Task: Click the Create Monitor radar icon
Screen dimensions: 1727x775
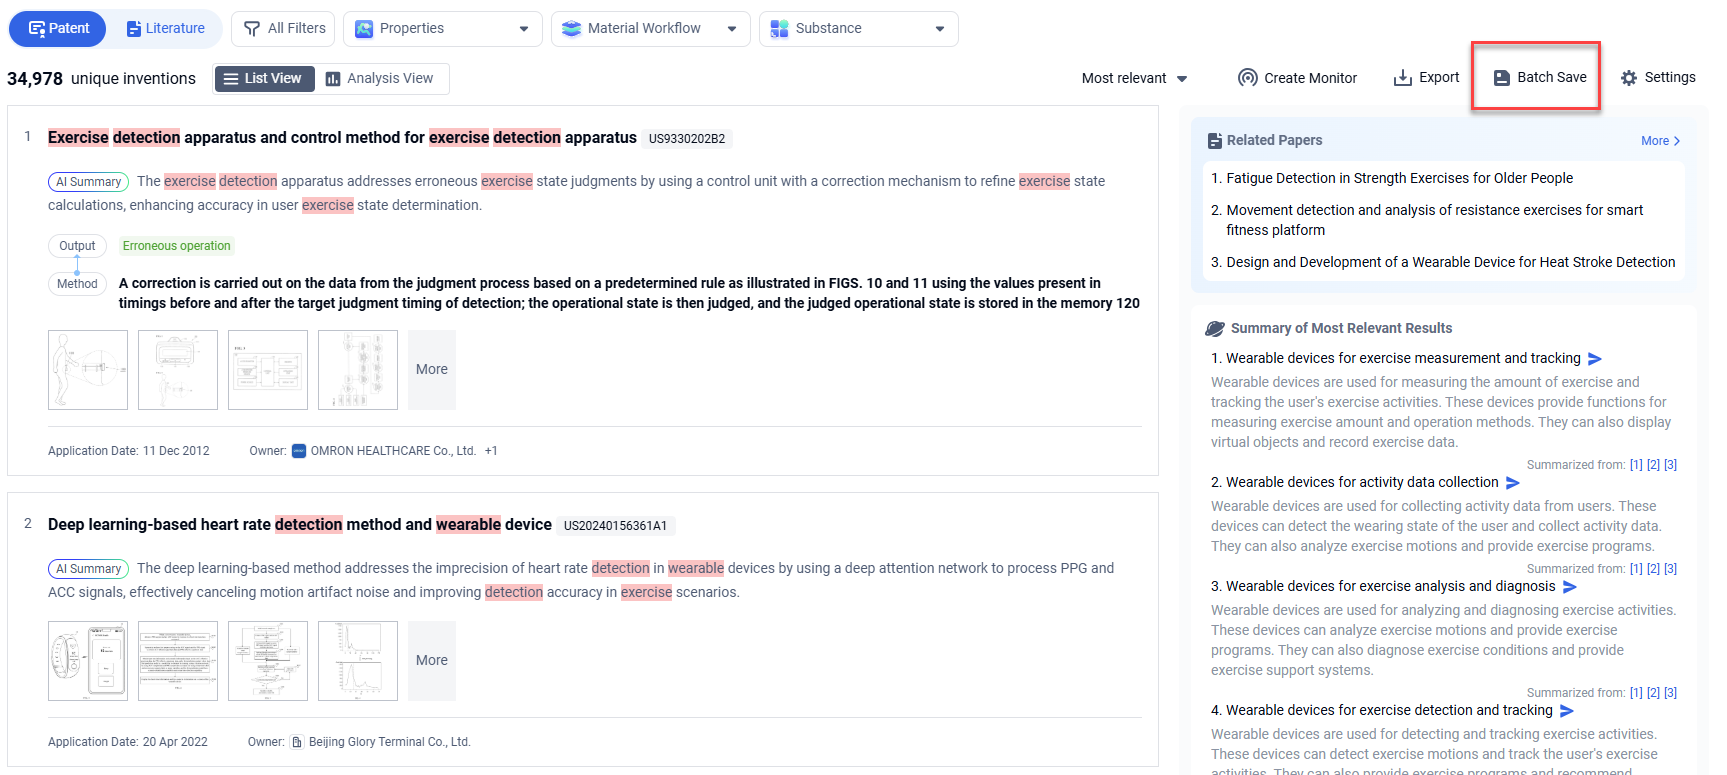Action: (1247, 78)
